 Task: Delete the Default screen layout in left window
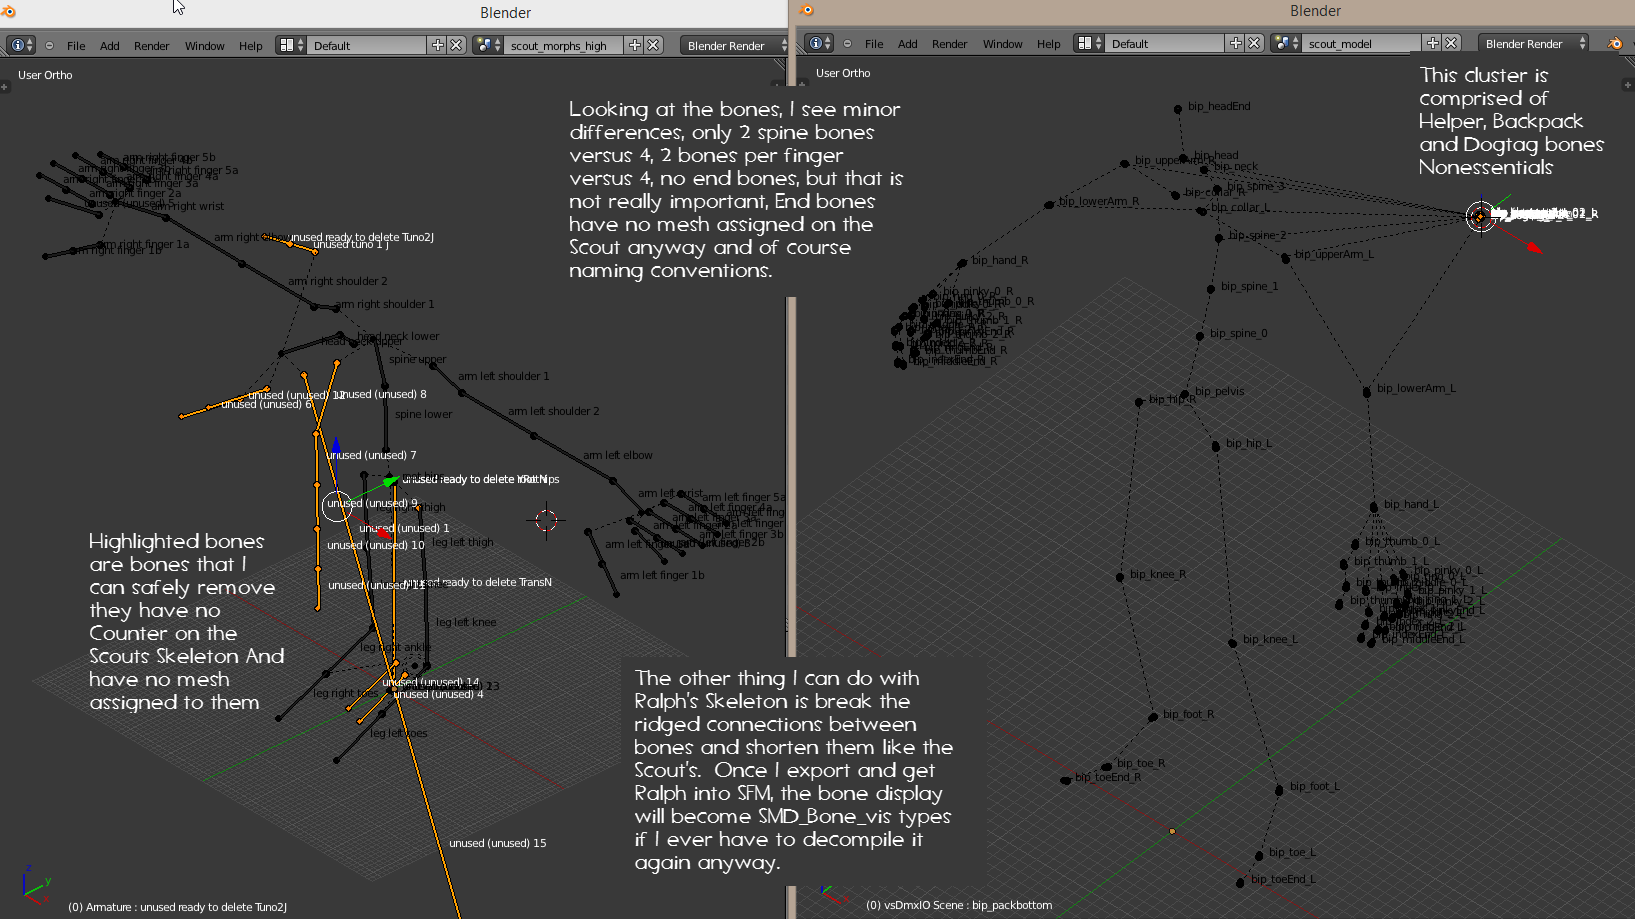click(456, 45)
